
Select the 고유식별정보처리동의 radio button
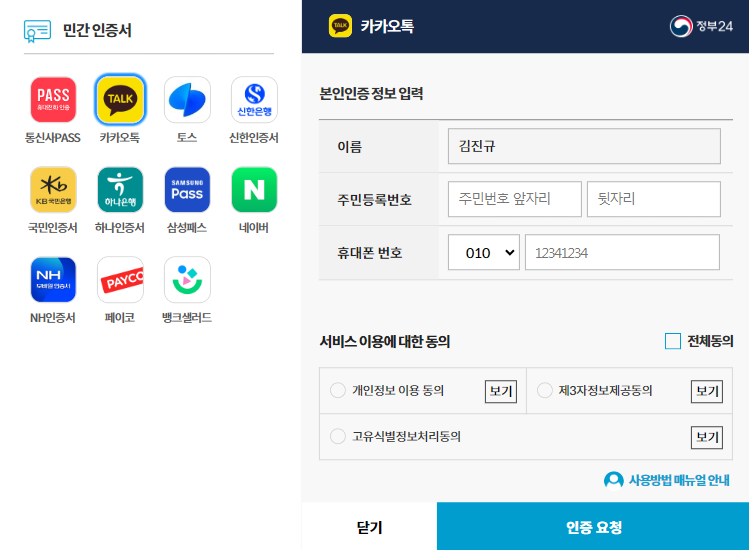pos(338,436)
